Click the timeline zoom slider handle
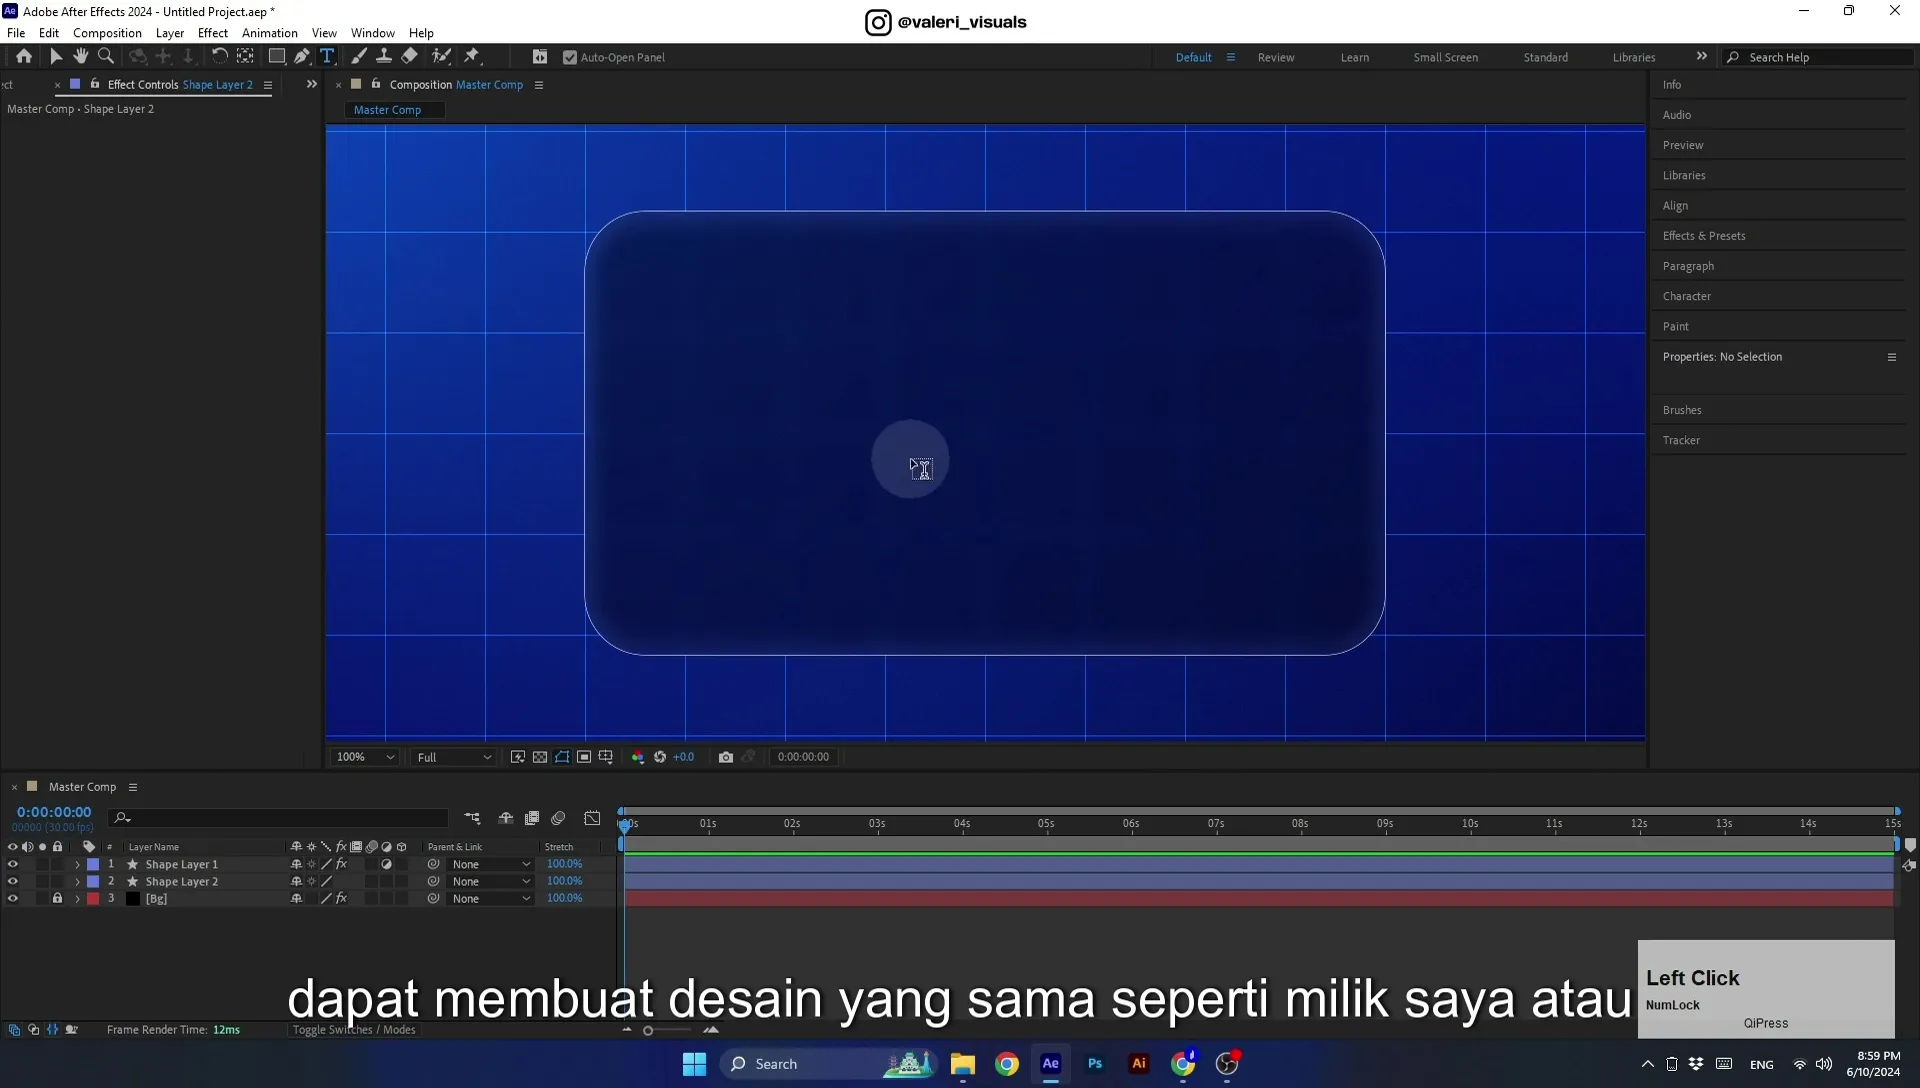 click(648, 1030)
